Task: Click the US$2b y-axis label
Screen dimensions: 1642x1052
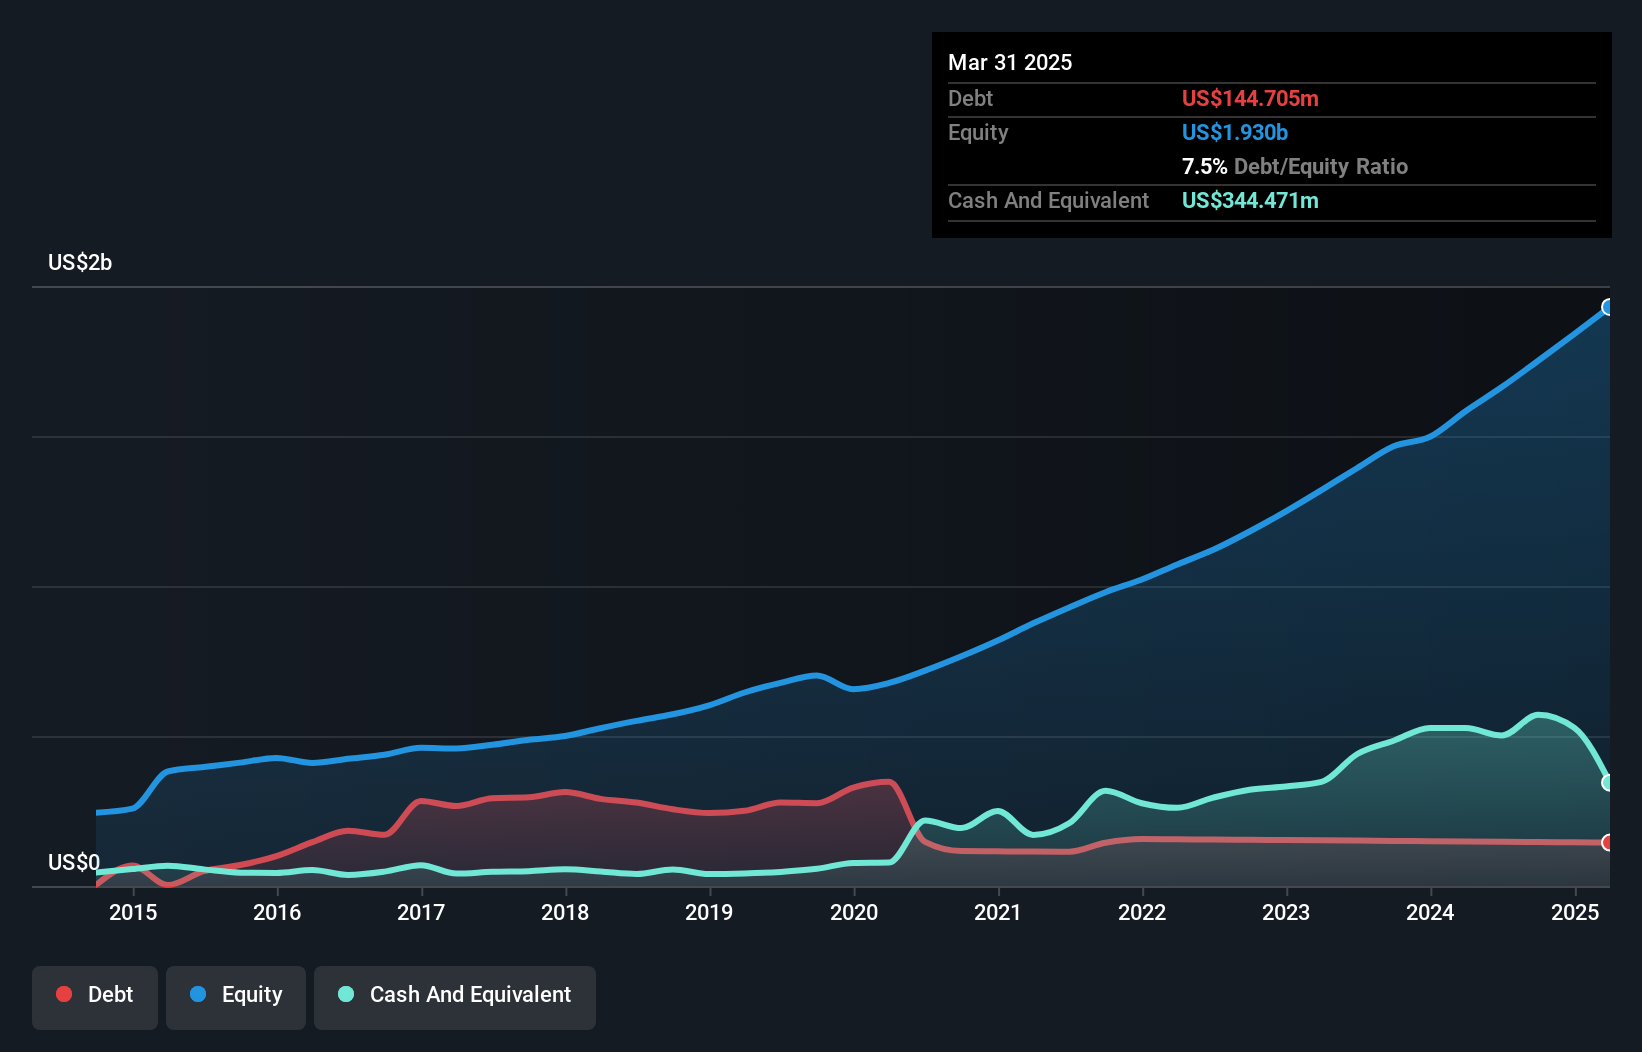Action: (x=80, y=263)
